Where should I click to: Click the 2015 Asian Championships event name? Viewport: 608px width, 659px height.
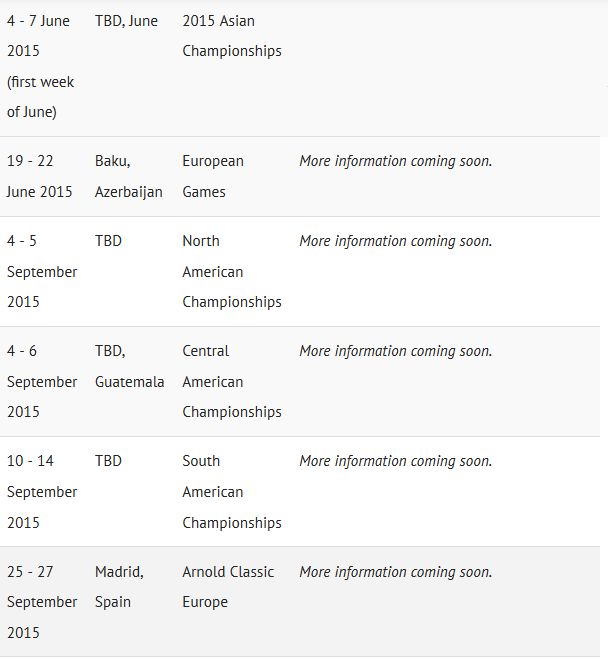(x=231, y=36)
